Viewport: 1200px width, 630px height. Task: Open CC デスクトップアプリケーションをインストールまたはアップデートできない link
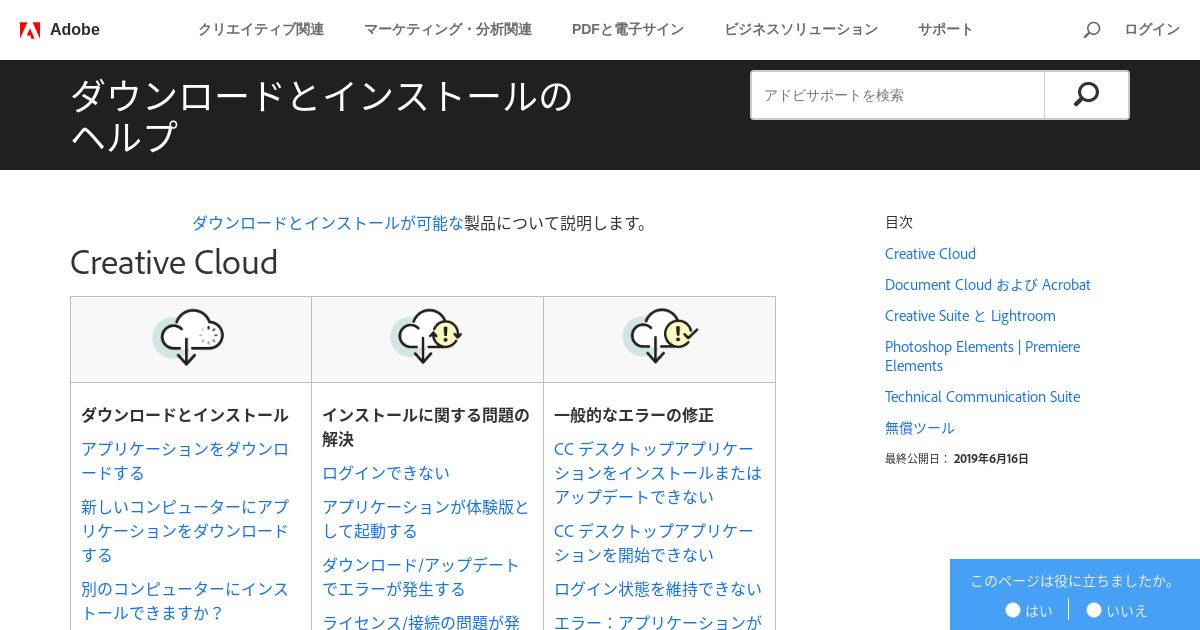(x=658, y=473)
